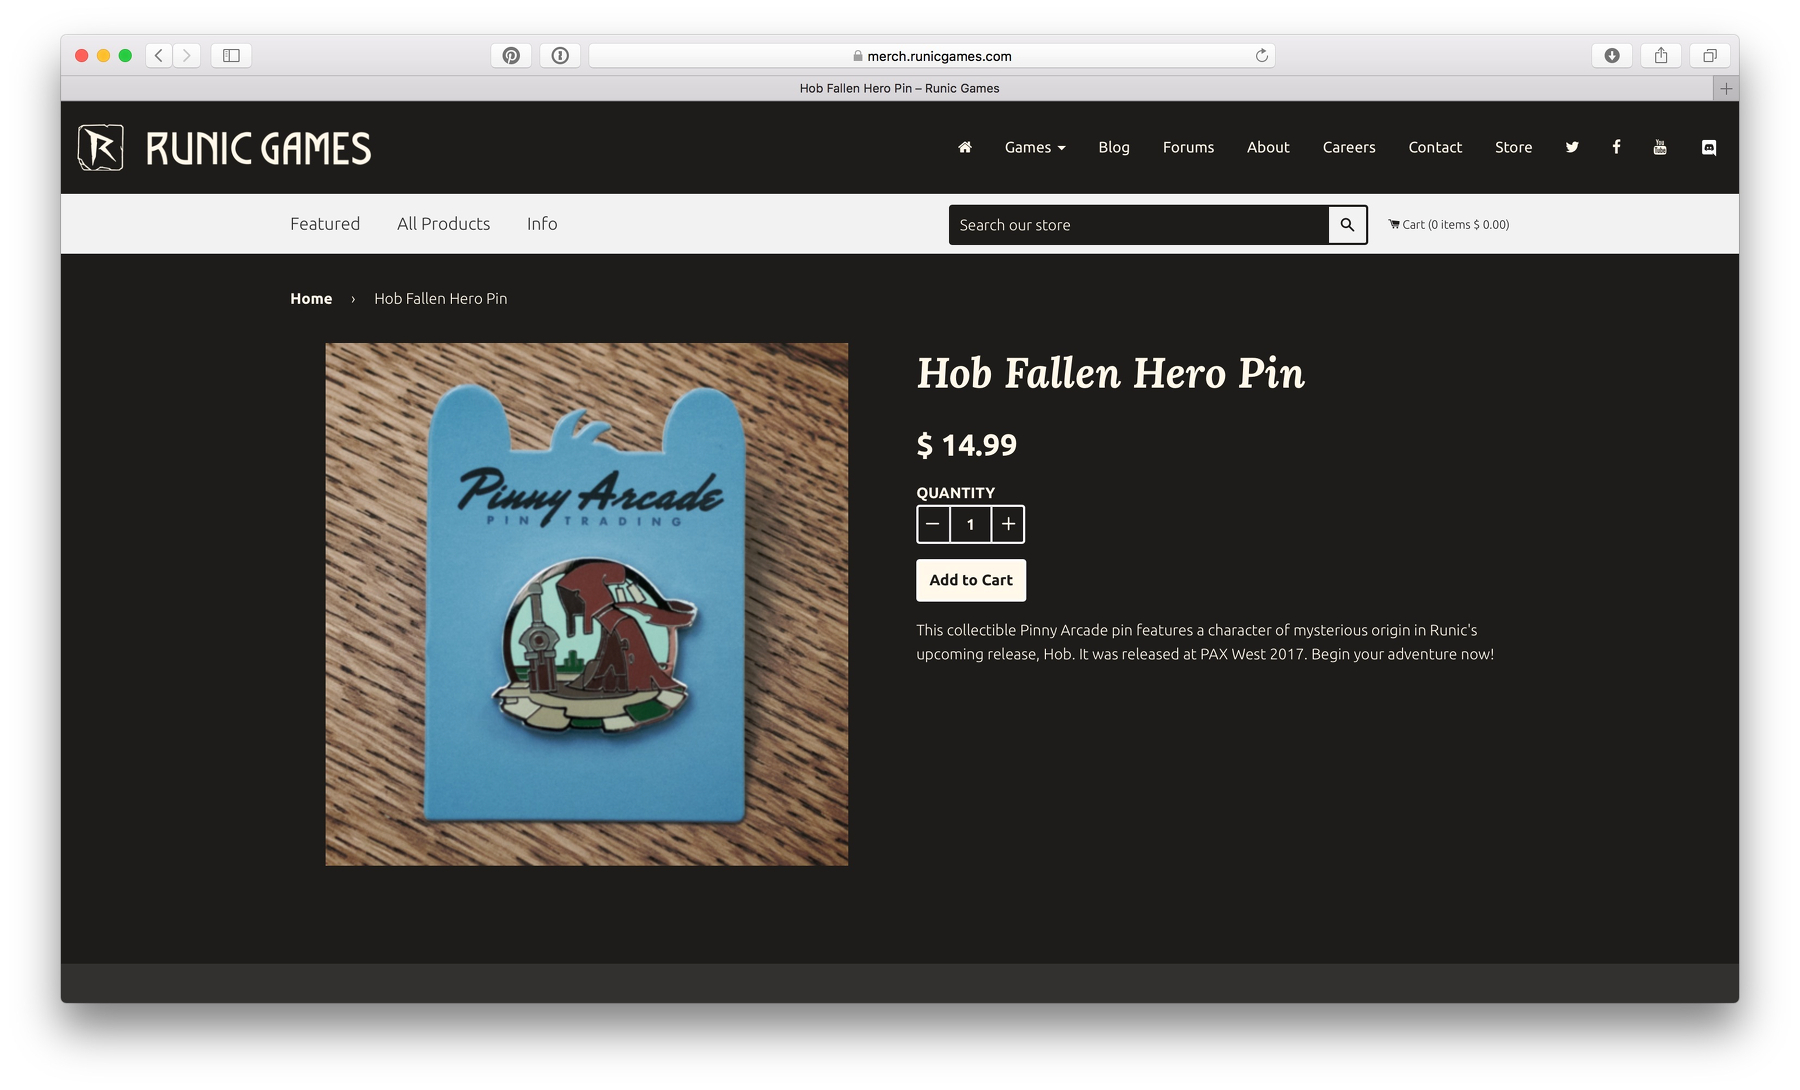Open the Cart link showing 0 items
Image resolution: width=1800 pixels, height=1090 pixels.
(1449, 225)
